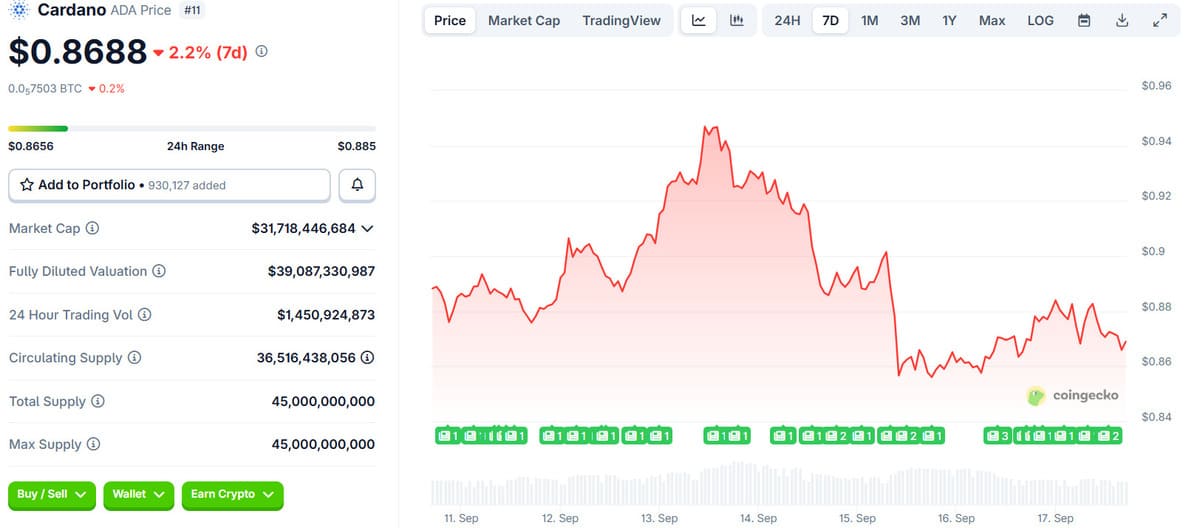Click the $0.96 y-axis label
This screenshot has height=528, width=1200.
1156,86
